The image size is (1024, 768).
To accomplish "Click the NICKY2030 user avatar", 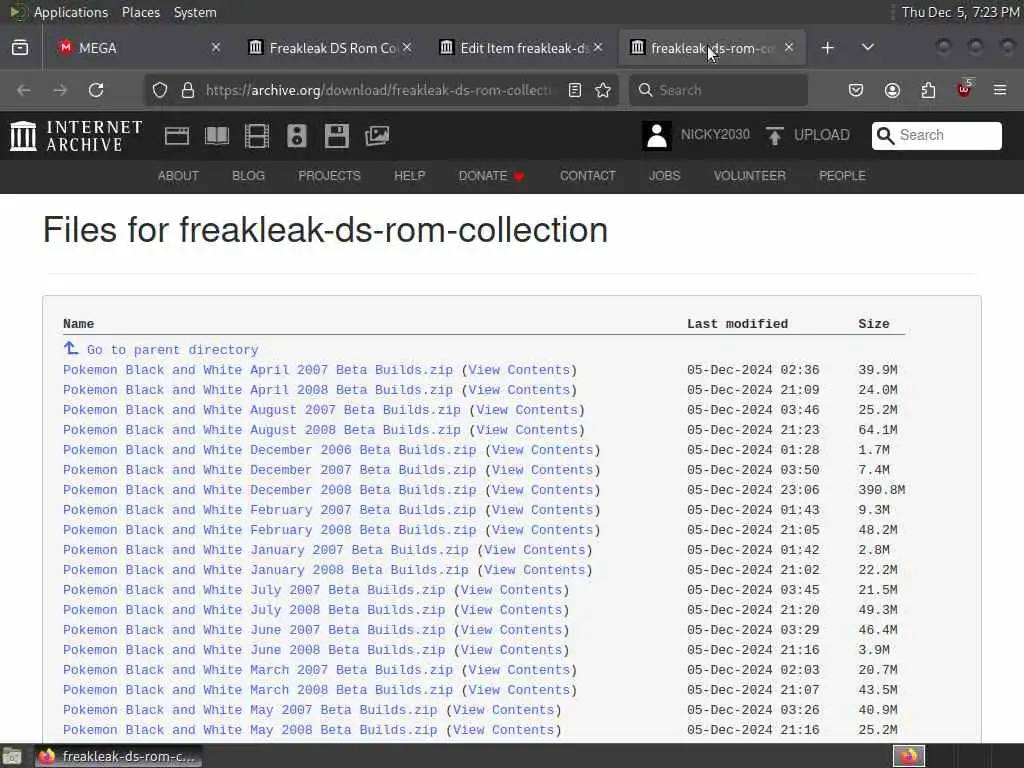I will click(656, 136).
